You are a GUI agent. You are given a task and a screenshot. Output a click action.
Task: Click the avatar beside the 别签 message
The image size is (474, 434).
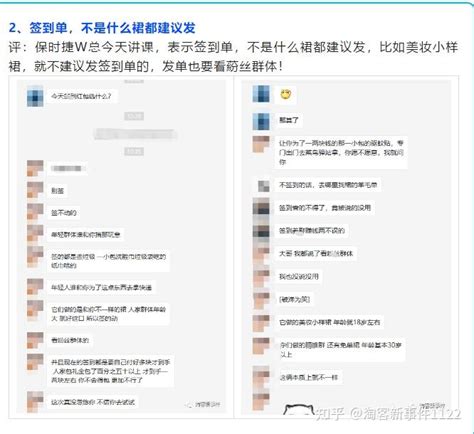coord(35,191)
